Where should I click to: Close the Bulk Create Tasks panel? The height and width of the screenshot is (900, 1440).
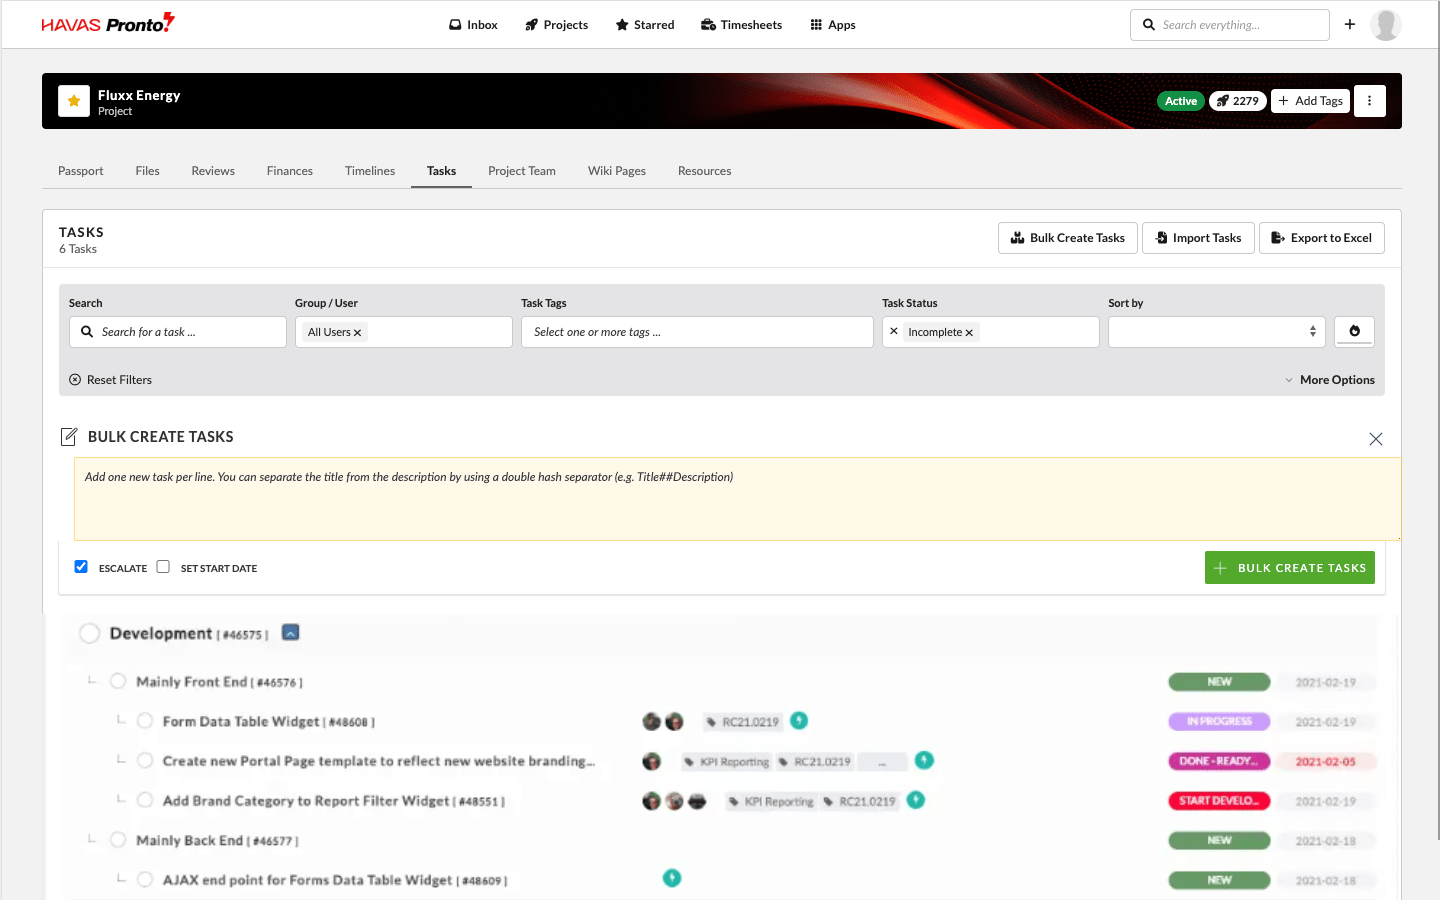tap(1376, 439)
